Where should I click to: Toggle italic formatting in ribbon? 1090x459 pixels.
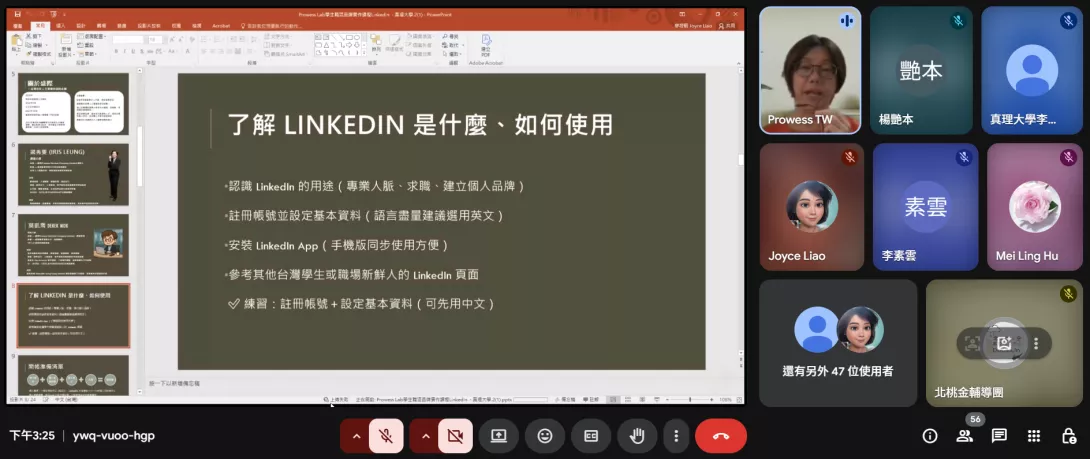pyautogui.click(x=124, y=51)
